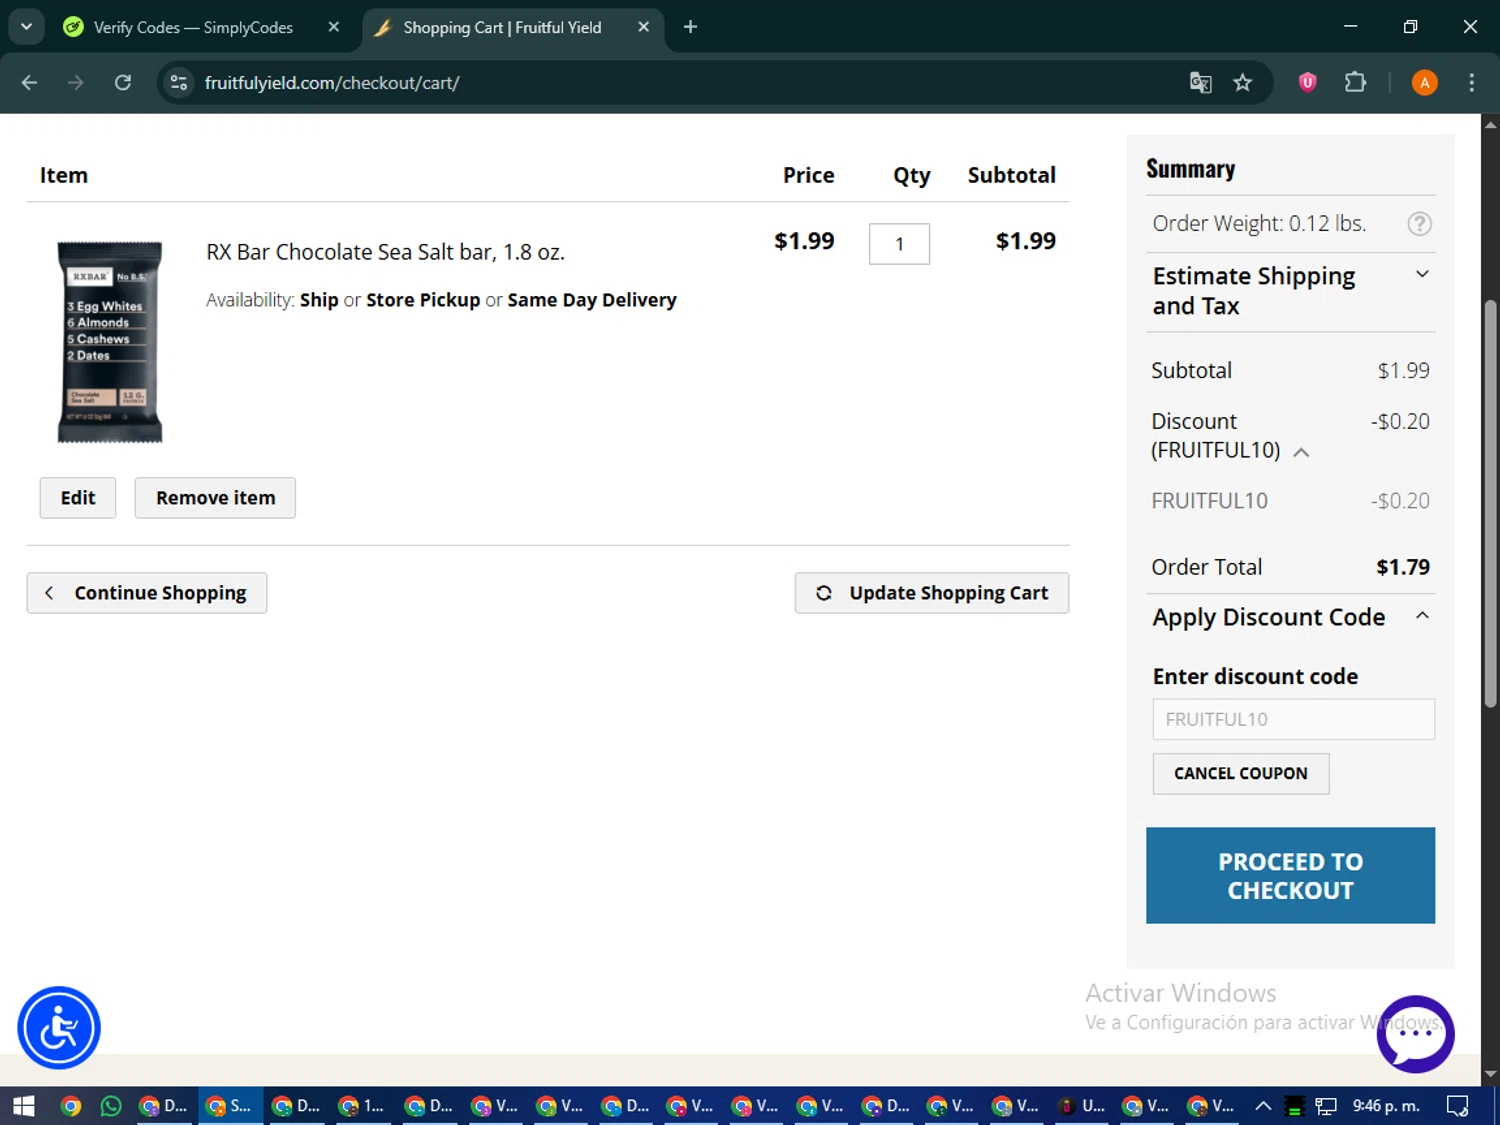
Task: Open site information icon in address bar
Action: [x=179, y=83]
